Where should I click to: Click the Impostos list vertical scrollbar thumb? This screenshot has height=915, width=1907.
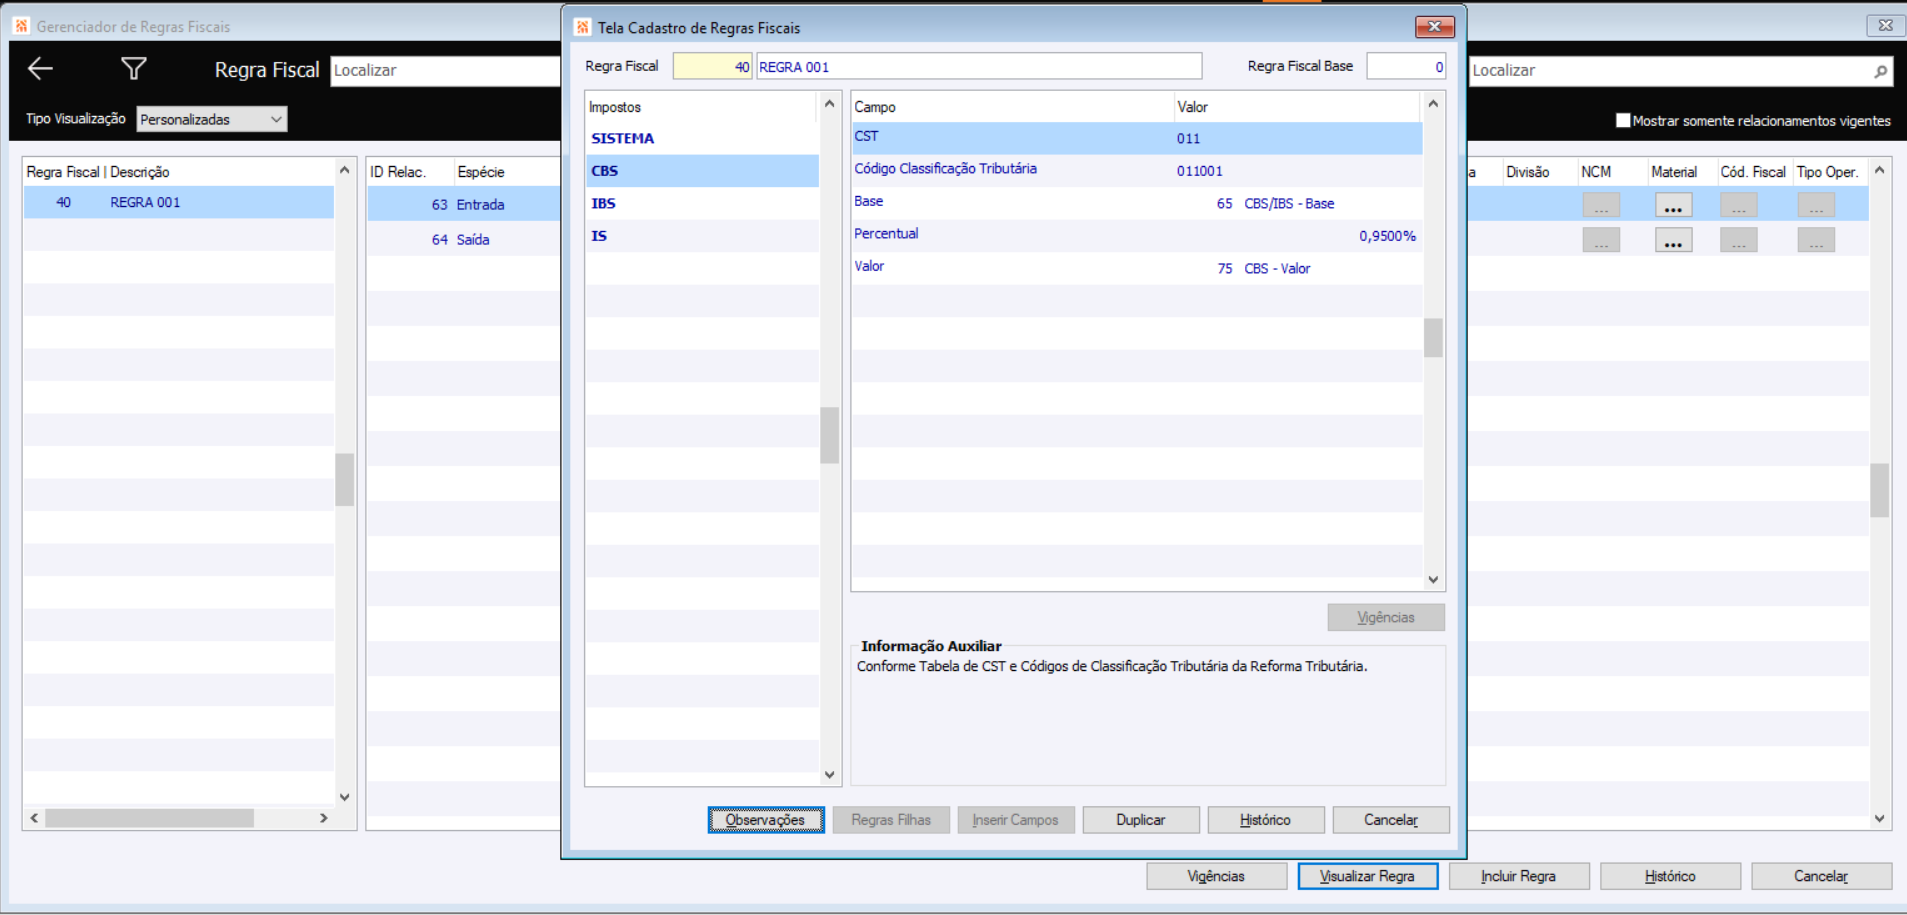click(x=830, y=435)
